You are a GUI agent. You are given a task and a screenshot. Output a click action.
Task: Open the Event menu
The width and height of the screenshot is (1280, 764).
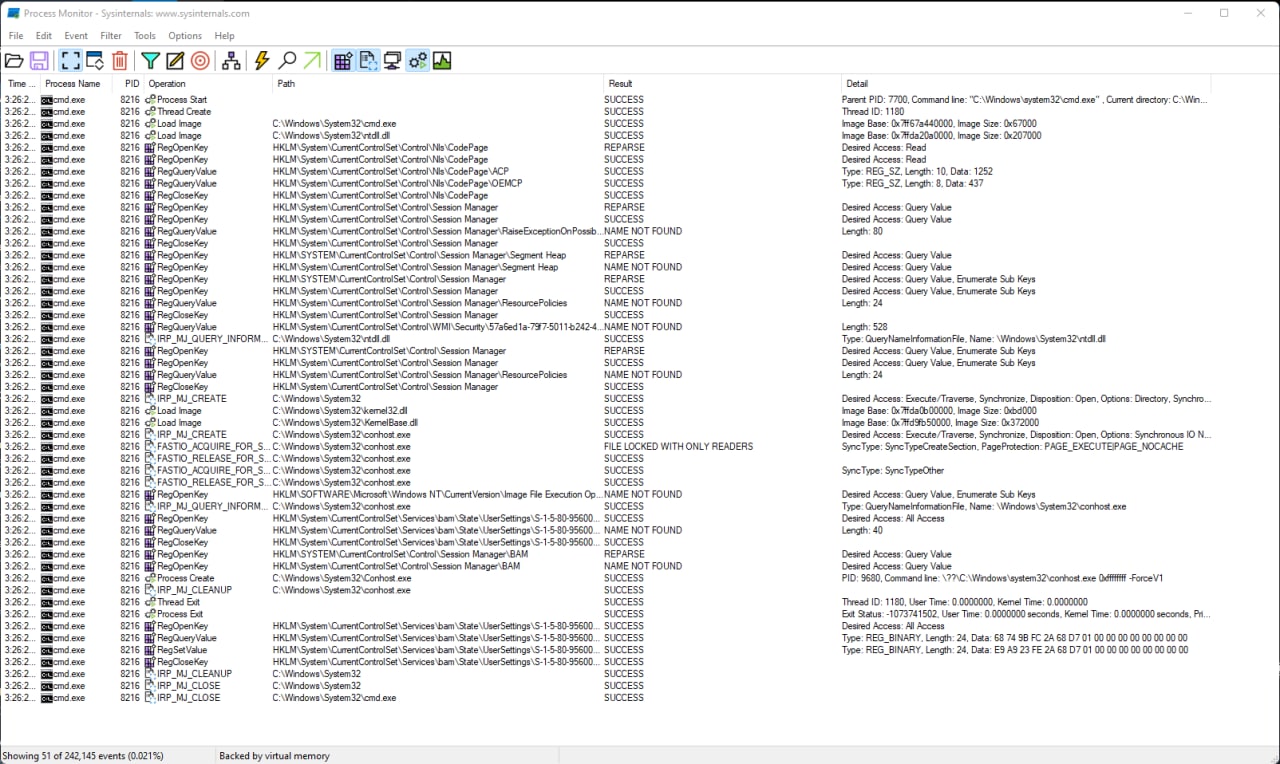[76, 36]
